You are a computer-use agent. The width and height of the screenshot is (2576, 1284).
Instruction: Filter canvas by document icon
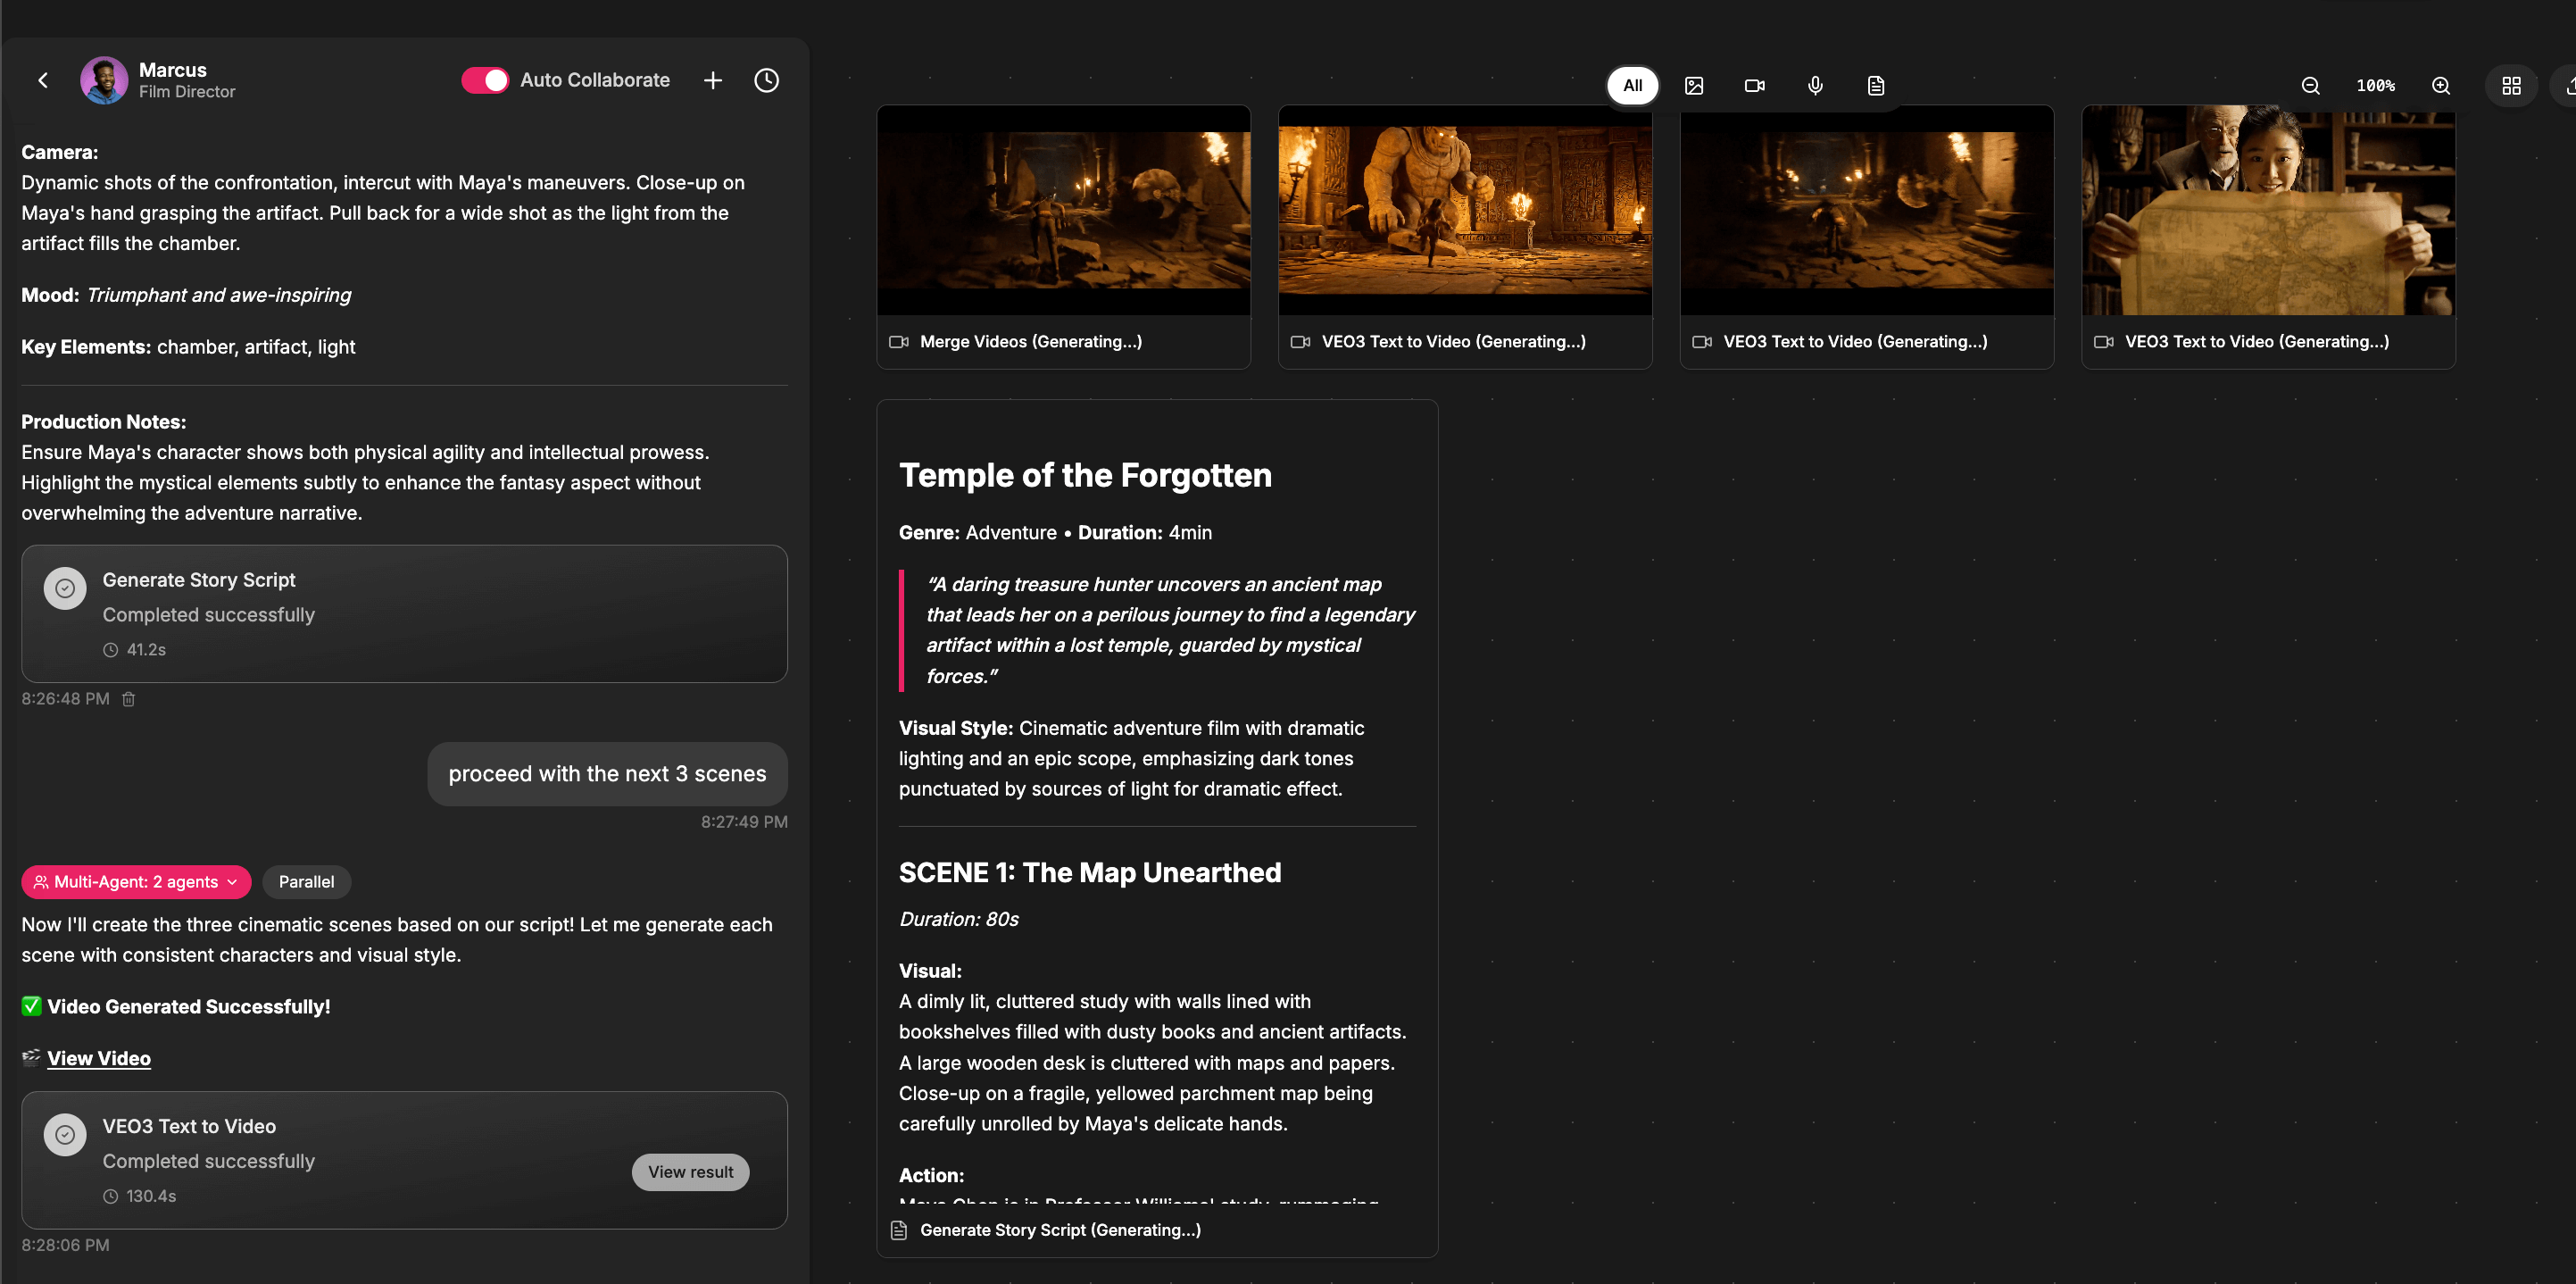click(x=1875, y=86)
